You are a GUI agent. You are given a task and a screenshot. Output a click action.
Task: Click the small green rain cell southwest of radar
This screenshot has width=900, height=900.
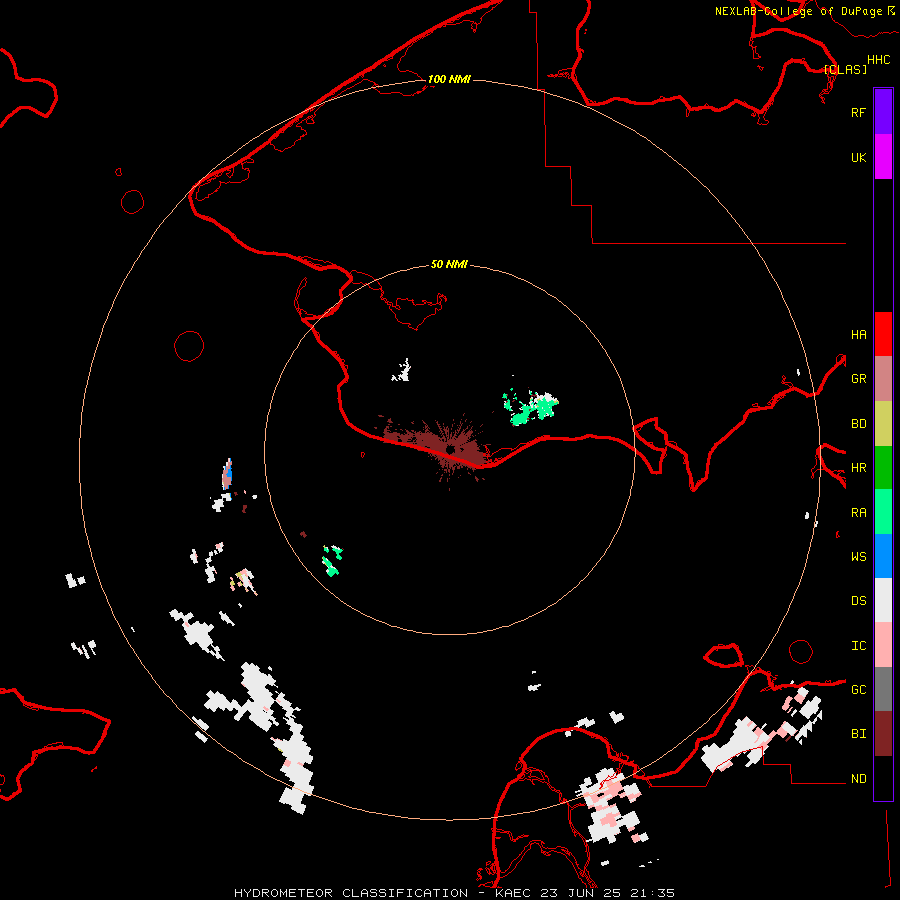pyautogui.click(x=332, y=560)
